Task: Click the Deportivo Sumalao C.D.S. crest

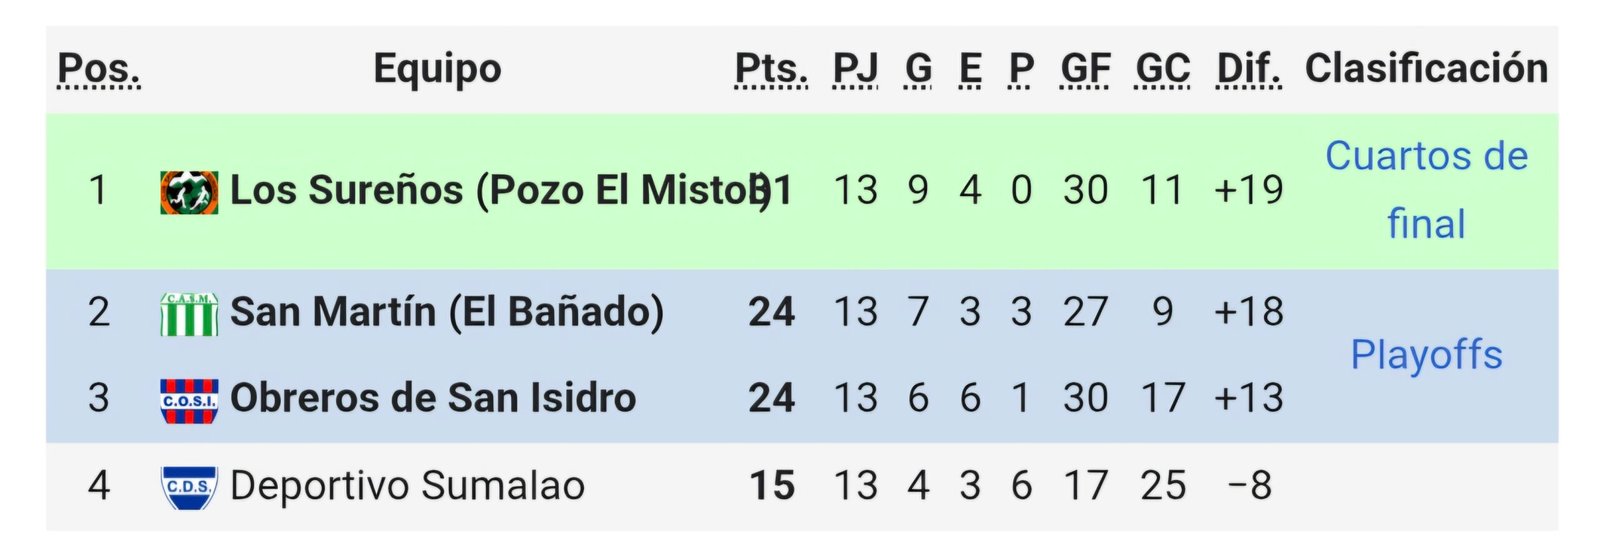Action: pyautogui.click(x=189, y=487)
